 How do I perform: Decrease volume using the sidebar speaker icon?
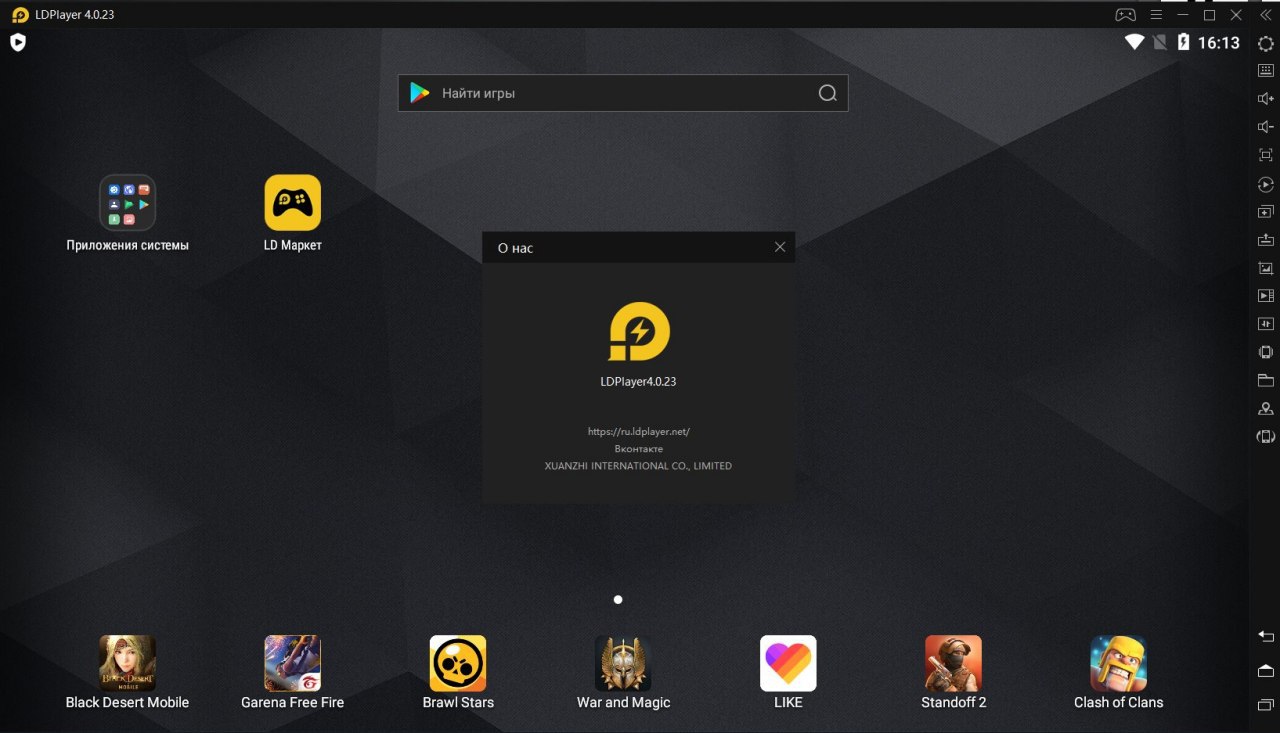(x=1265, y=127)
